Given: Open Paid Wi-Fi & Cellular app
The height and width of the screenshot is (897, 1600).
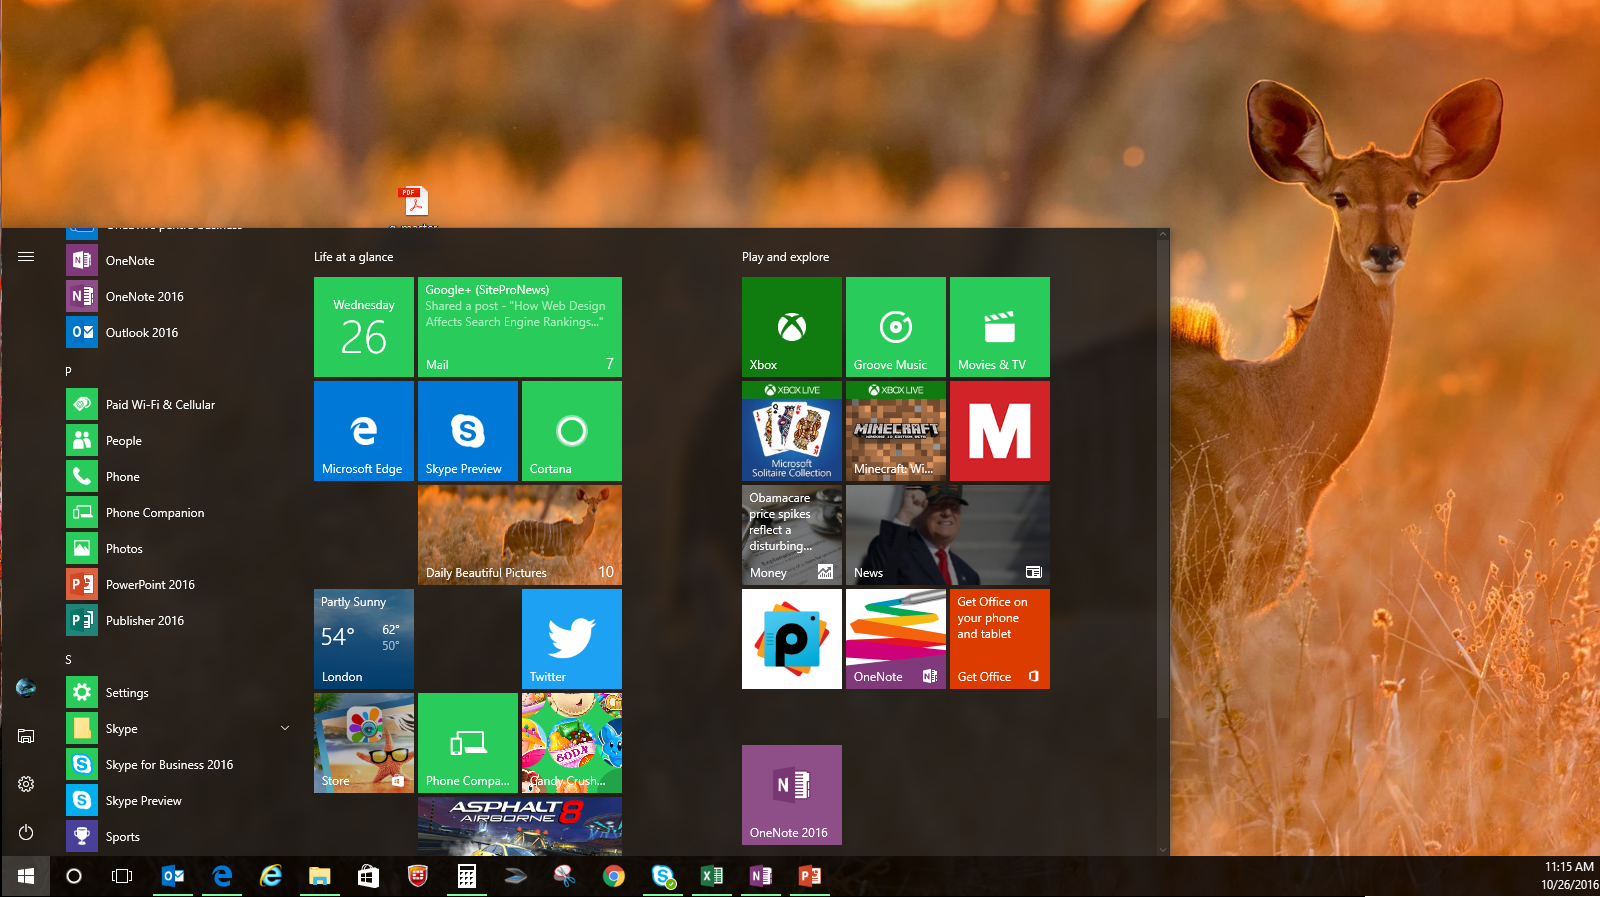Looking at the screenshot, I should point(178,405).
